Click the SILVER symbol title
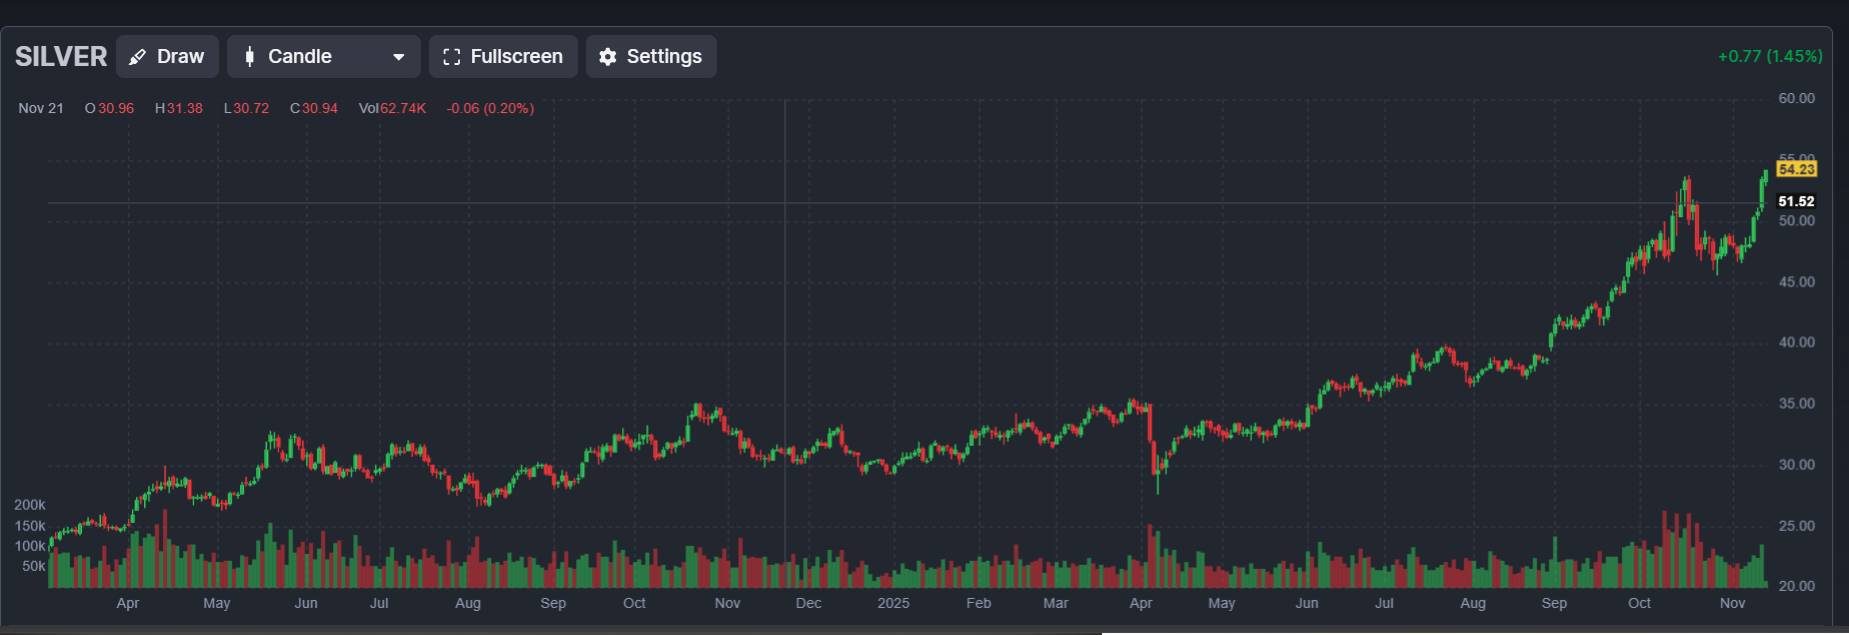This screenshot has height=635, width=1849. (x=61, y=57)
